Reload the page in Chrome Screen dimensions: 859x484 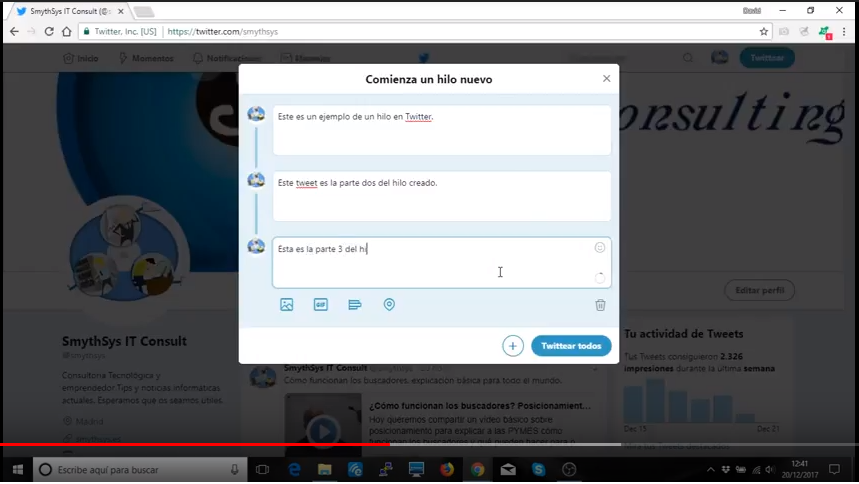[47, 32]
